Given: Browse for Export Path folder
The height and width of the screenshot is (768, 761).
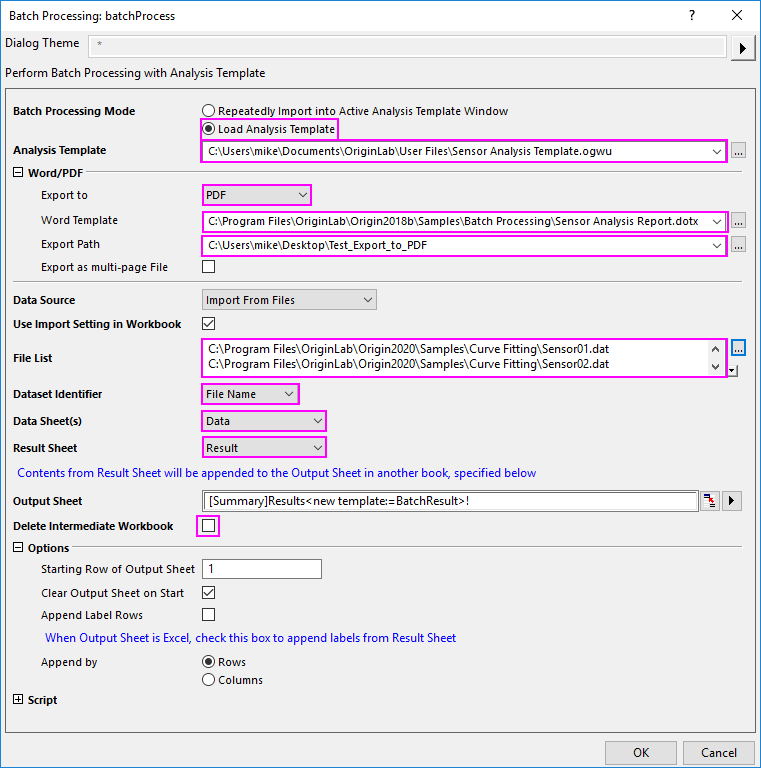Looking at the screenshot, I should coord(738,245).
